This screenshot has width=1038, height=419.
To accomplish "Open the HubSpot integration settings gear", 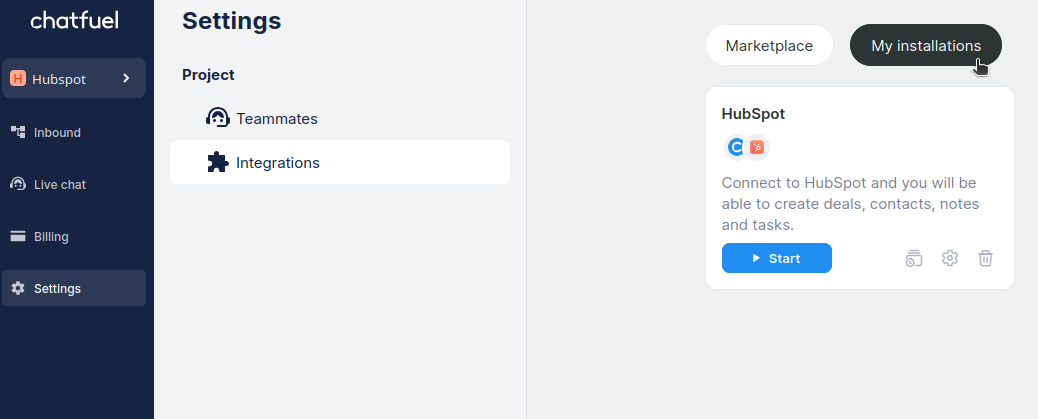I will click(x=950, y=258).
